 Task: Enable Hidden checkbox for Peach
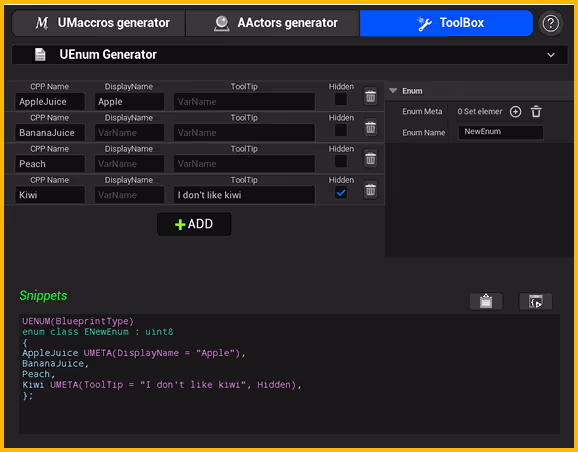(341, 161)
